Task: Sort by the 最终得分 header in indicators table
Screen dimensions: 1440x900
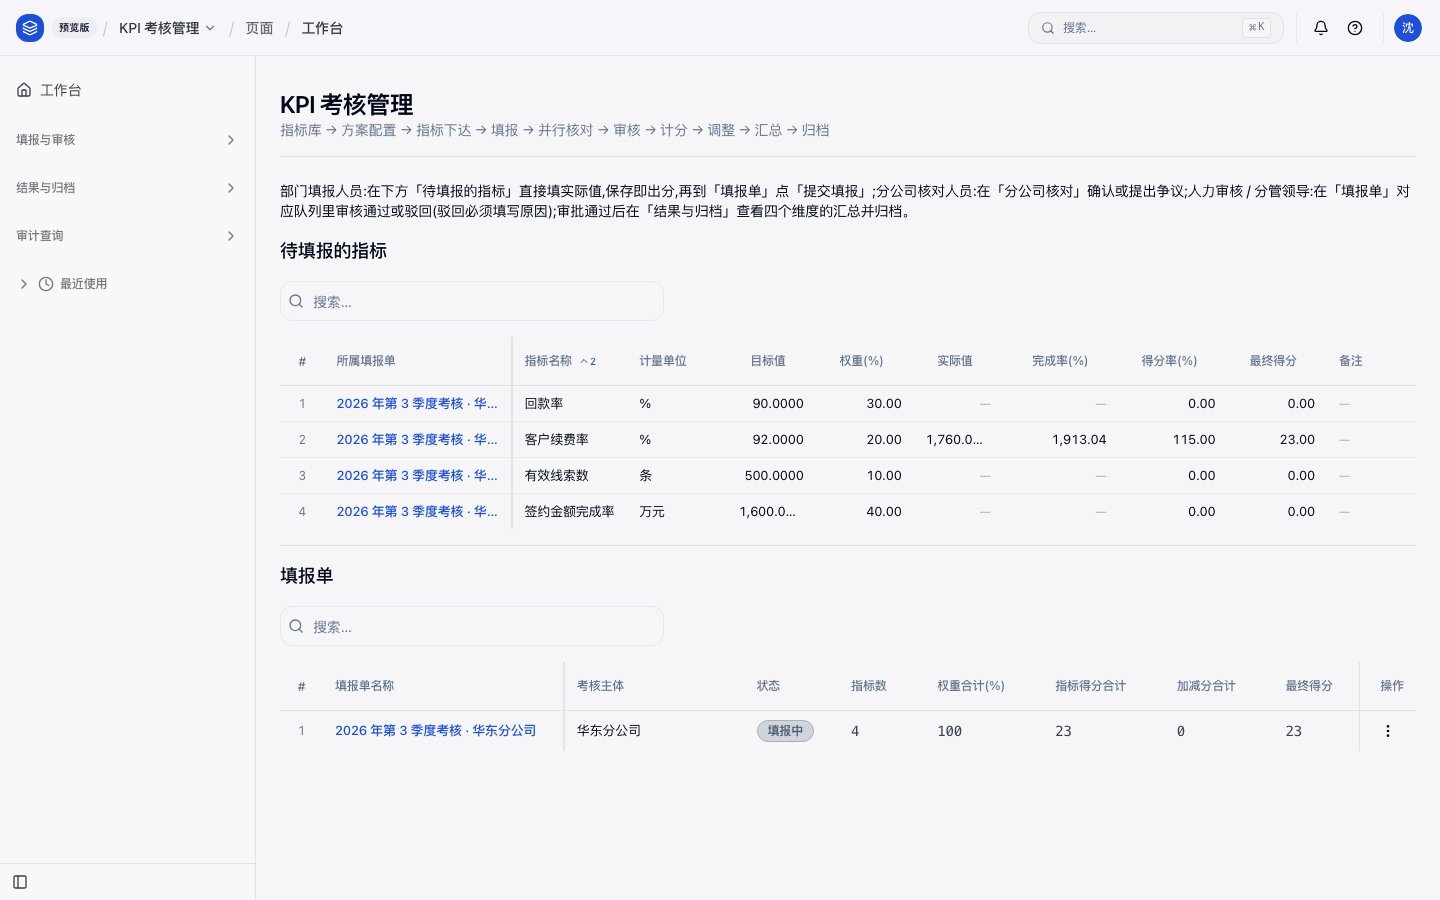Action: [x=1273, y=361]
